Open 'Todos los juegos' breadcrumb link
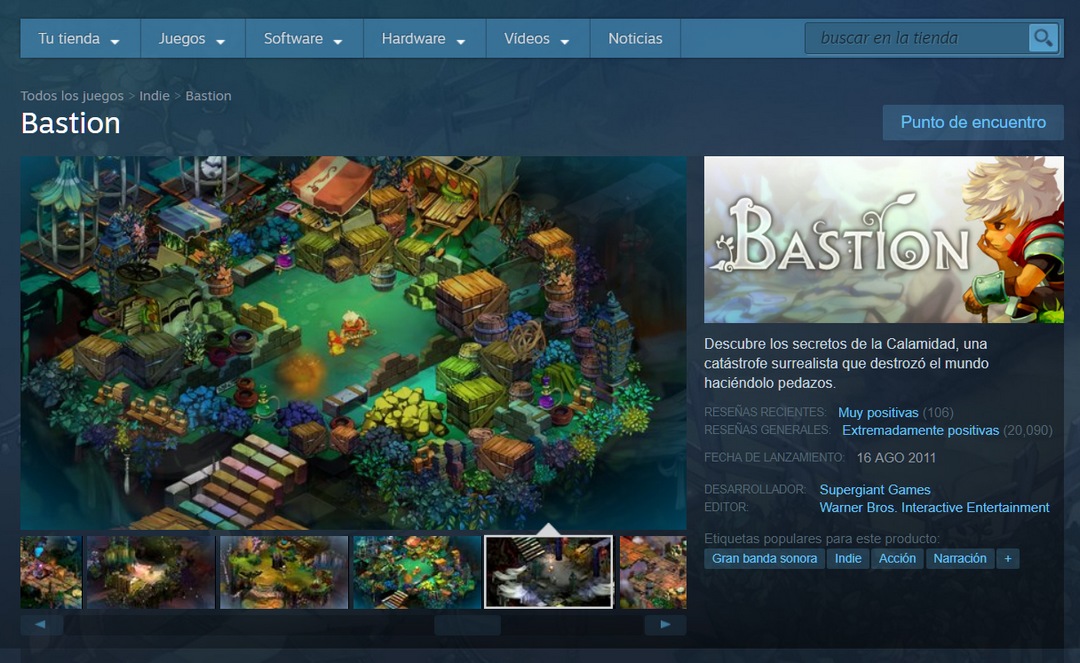The image size is (1080, 663). [72, 96]
